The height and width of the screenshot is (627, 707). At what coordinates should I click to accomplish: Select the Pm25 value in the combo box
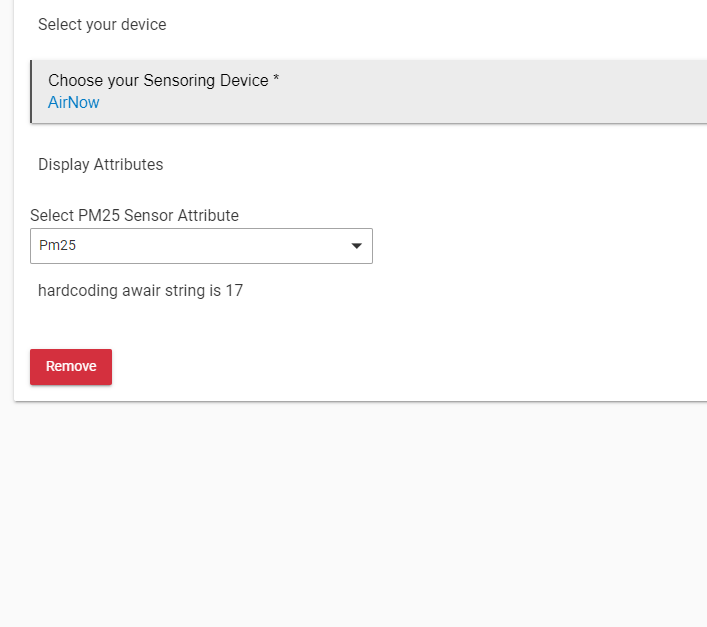pyautogui.click(x=57, y=245)
